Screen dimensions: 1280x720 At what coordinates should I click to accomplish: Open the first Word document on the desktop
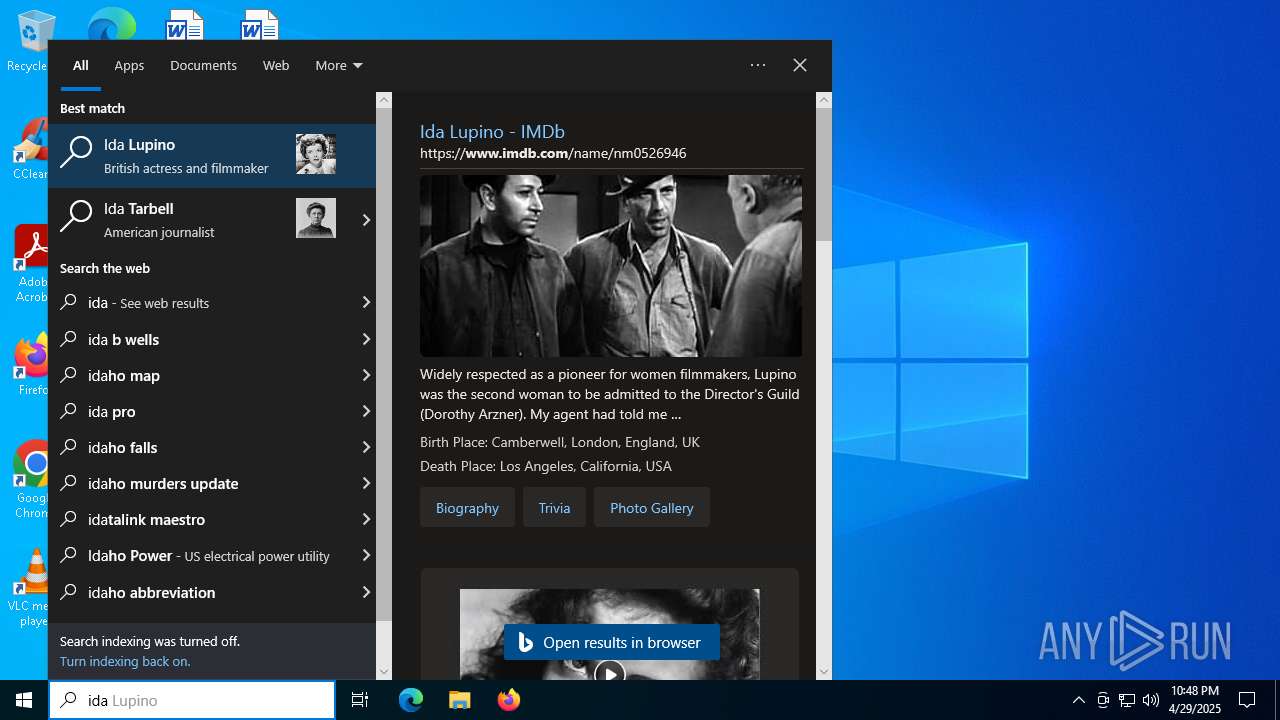[x=184, y=24]
